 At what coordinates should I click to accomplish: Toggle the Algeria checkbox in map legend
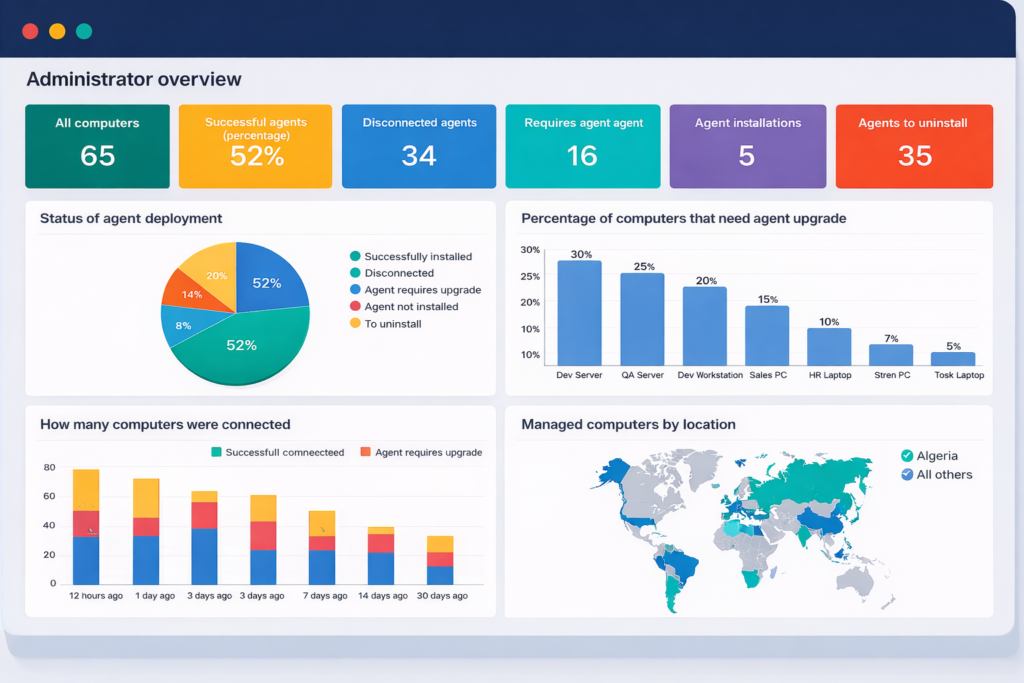coord(907,456)
